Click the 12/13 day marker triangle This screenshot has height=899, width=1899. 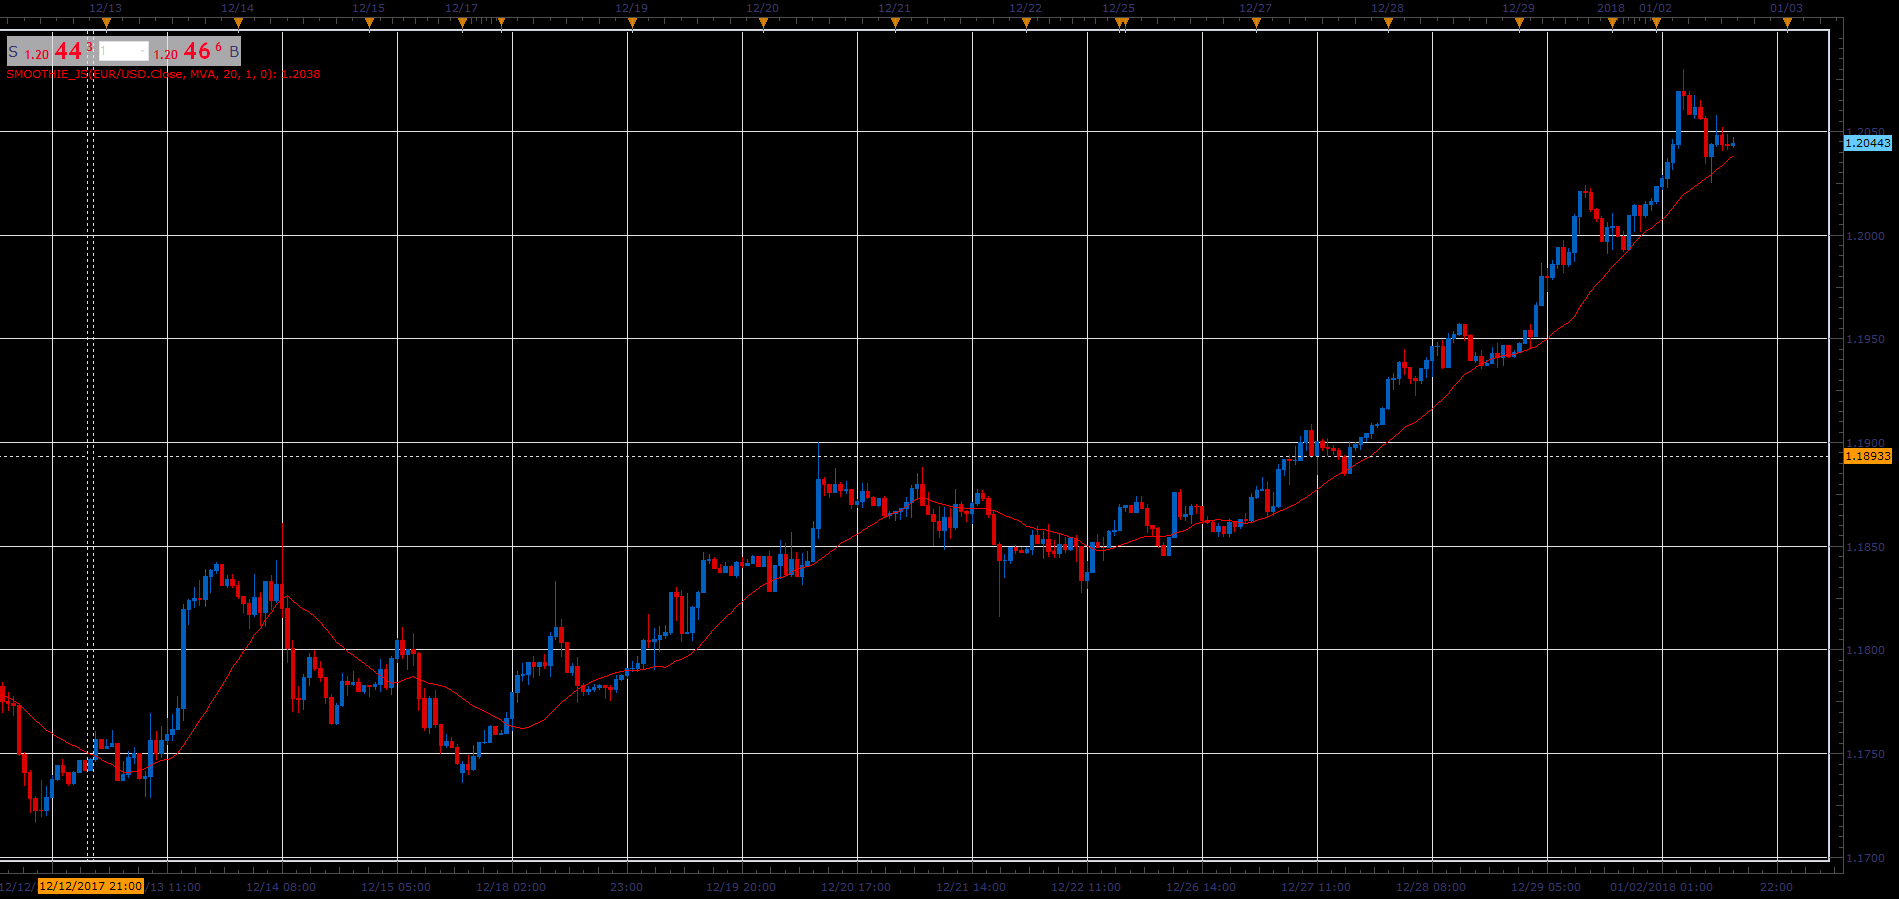pyautogui.click(x=106, y=23)
